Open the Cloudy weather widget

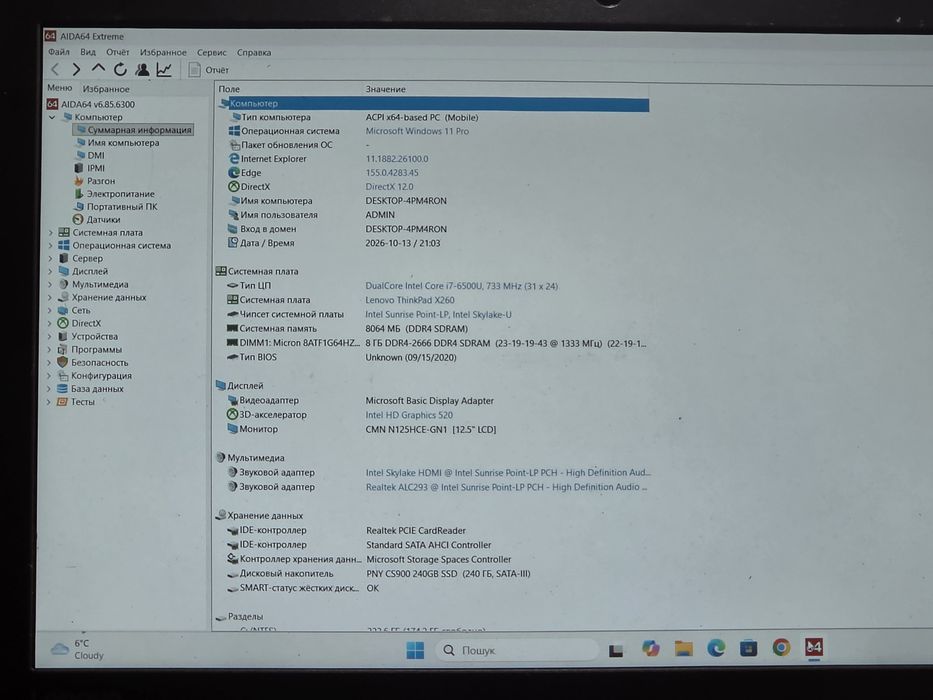77,649
